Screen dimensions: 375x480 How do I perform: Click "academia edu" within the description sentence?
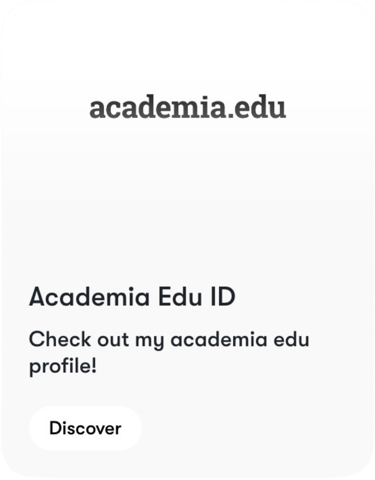[240, 339]
